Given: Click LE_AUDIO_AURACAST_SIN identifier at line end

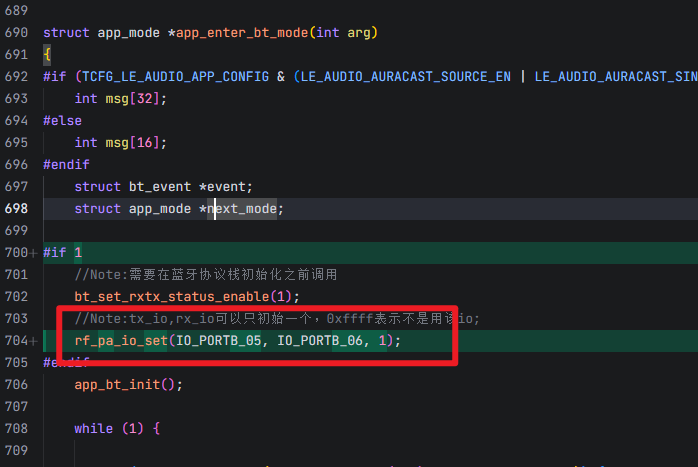Looking at the screenshot, I should click(x=616, y=77).
